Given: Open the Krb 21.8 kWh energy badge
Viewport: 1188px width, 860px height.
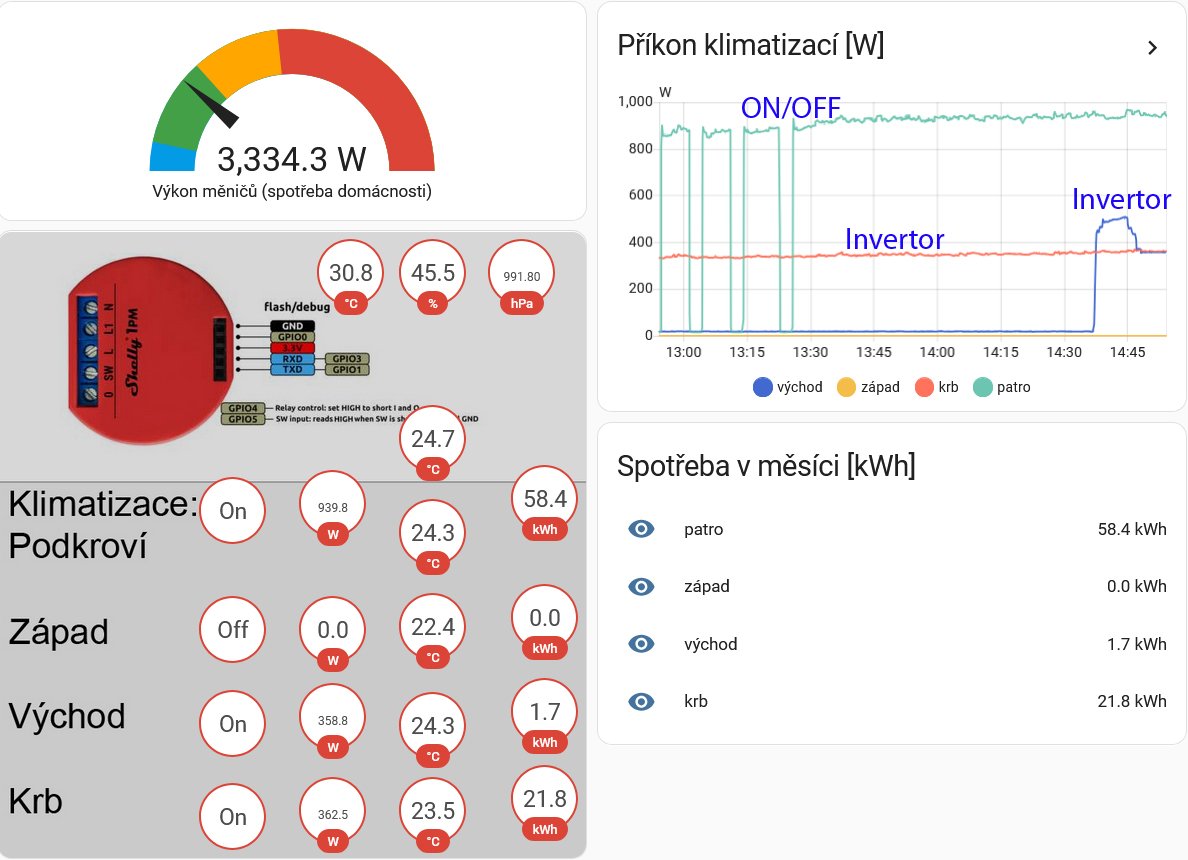Looking at the screenshot, I should pyautogui.click(x=545, y=803).
